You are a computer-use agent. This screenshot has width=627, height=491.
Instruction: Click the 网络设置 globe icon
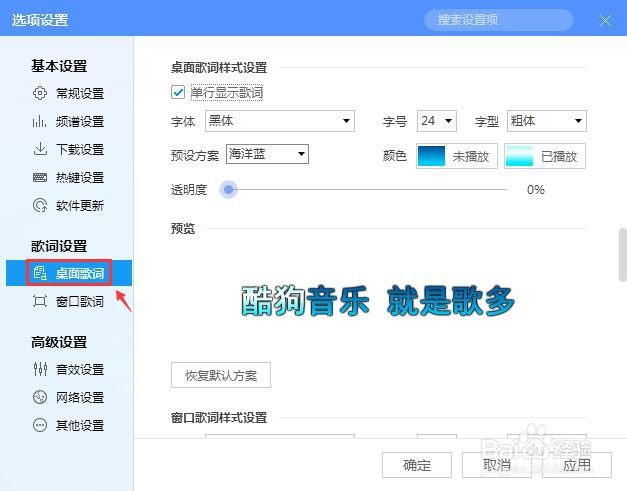tap(40, 397)
